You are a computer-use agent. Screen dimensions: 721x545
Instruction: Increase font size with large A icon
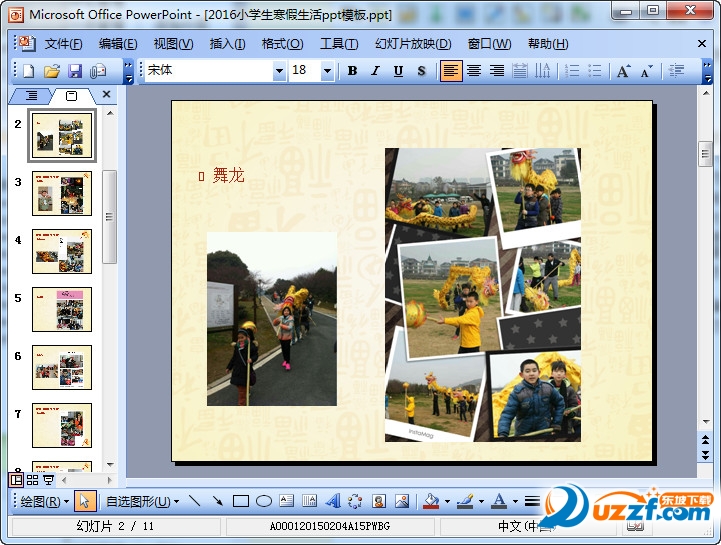[x=624, y=71]
